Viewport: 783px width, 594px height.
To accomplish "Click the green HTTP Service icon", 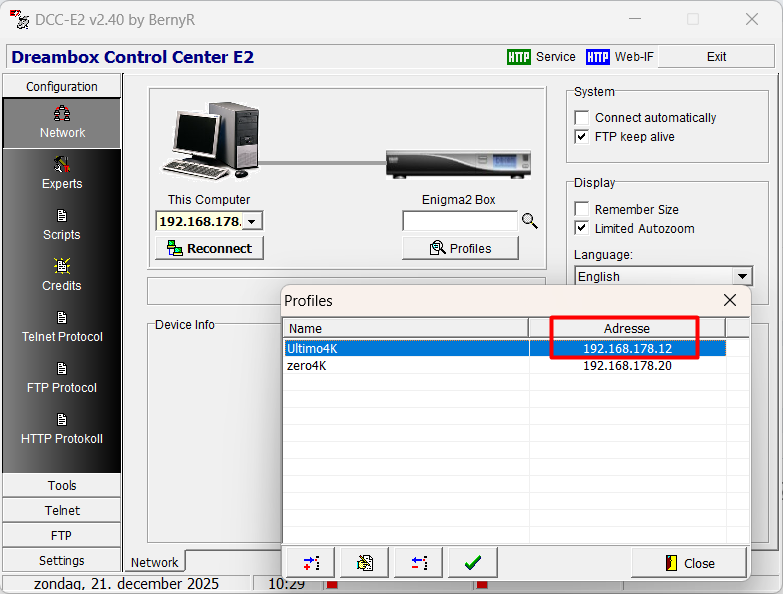I will 519,57.
